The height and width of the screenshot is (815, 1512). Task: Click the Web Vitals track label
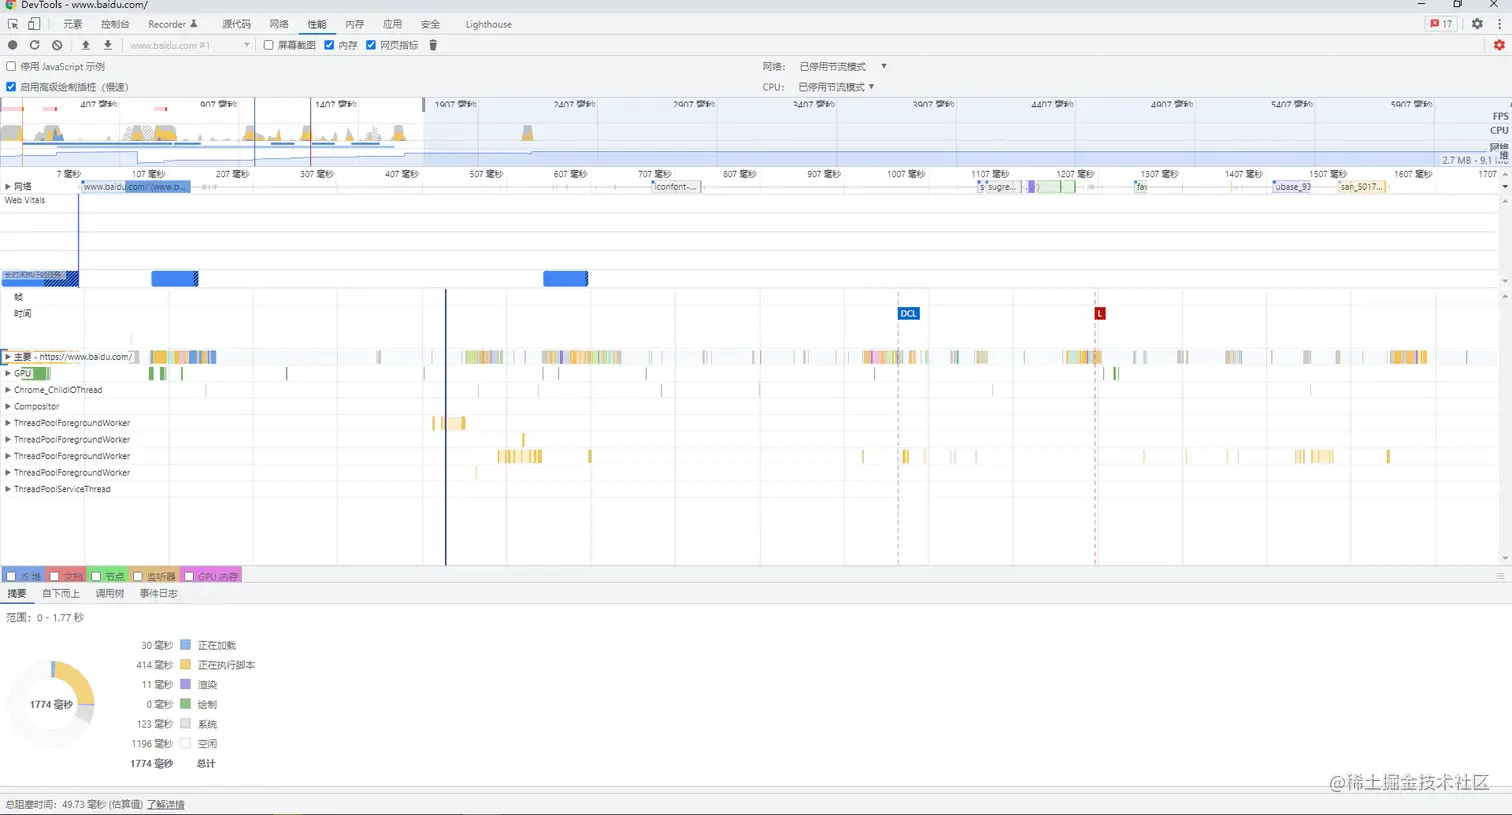pos(25,201)
